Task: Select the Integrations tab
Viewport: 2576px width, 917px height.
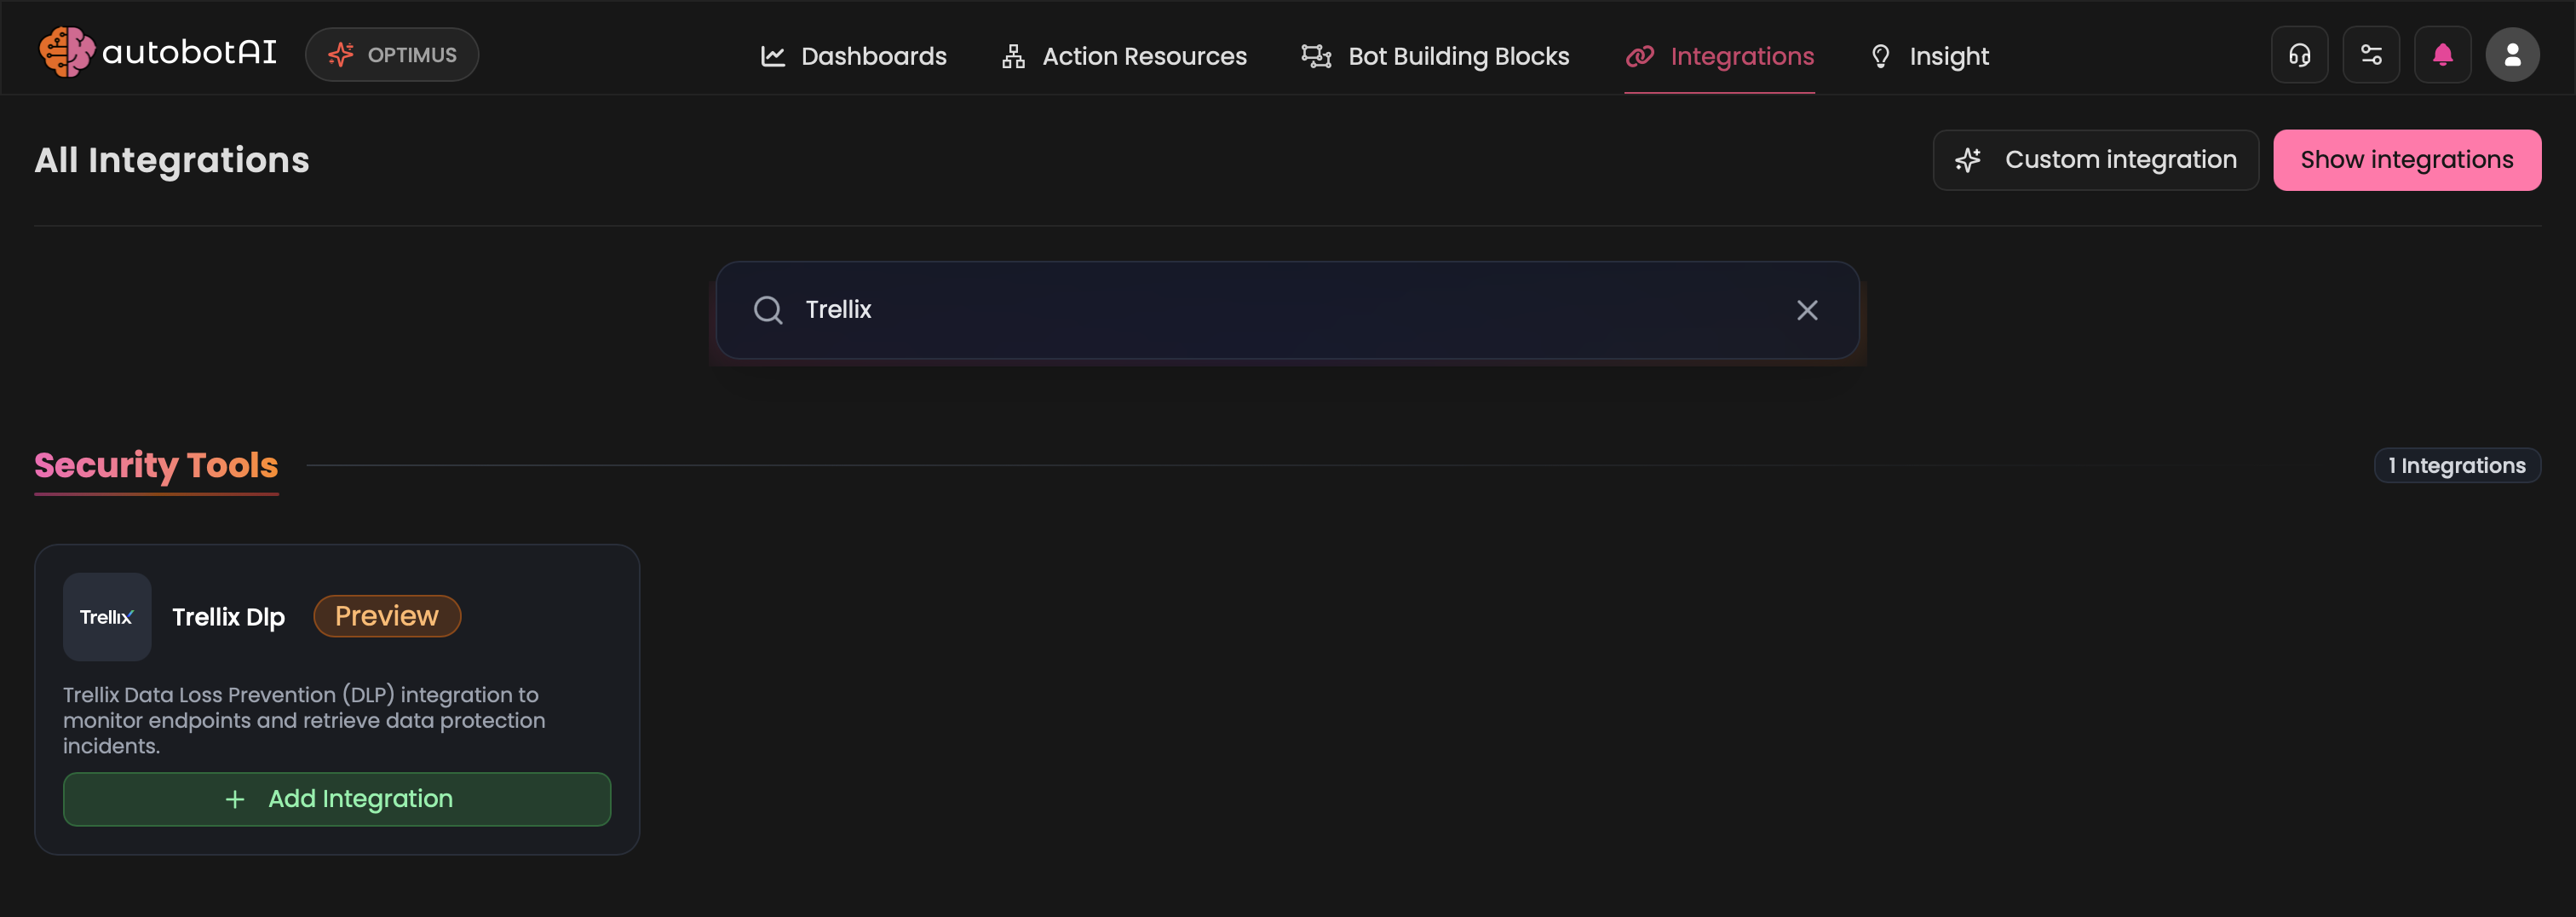Action: [1719, 56]
